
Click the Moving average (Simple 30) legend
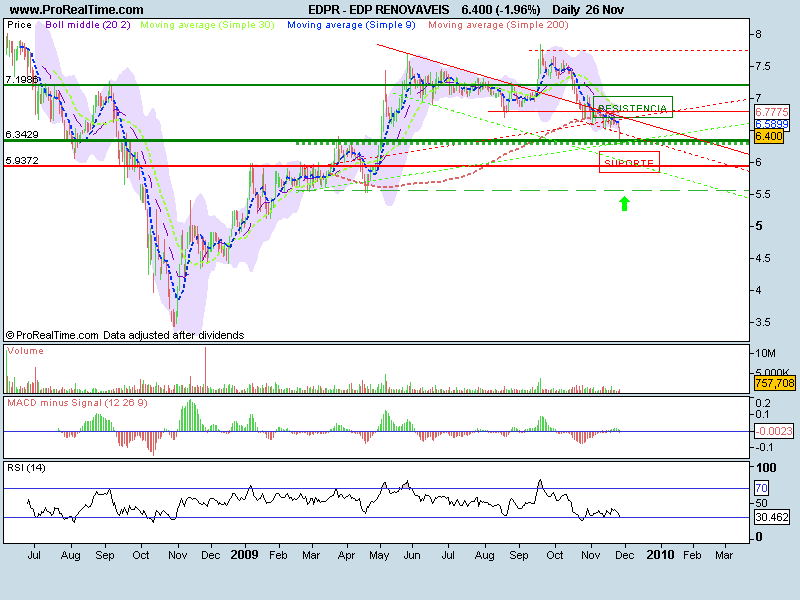tap(207, 24)
